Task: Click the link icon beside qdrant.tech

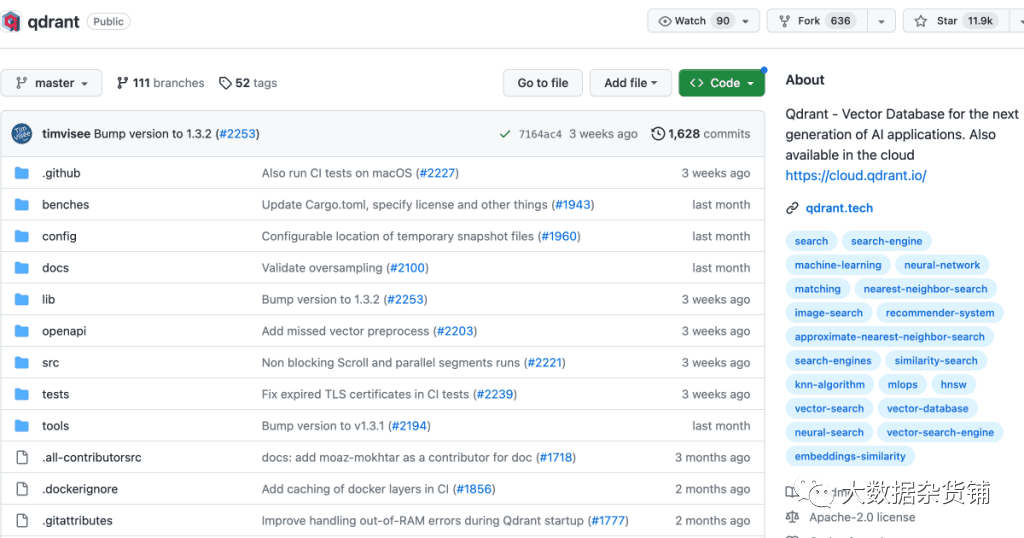Action: pyautogui.click(x=792, y=208)
